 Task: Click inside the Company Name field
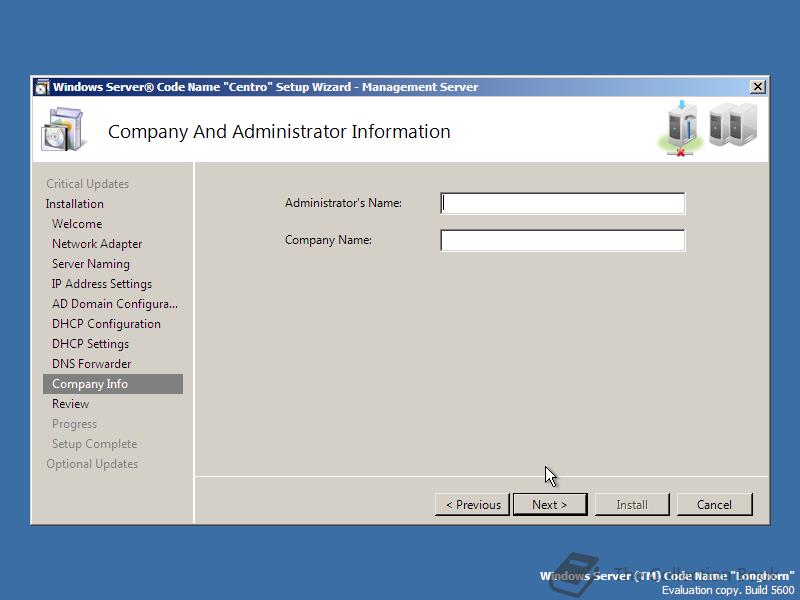click(562, 239)
